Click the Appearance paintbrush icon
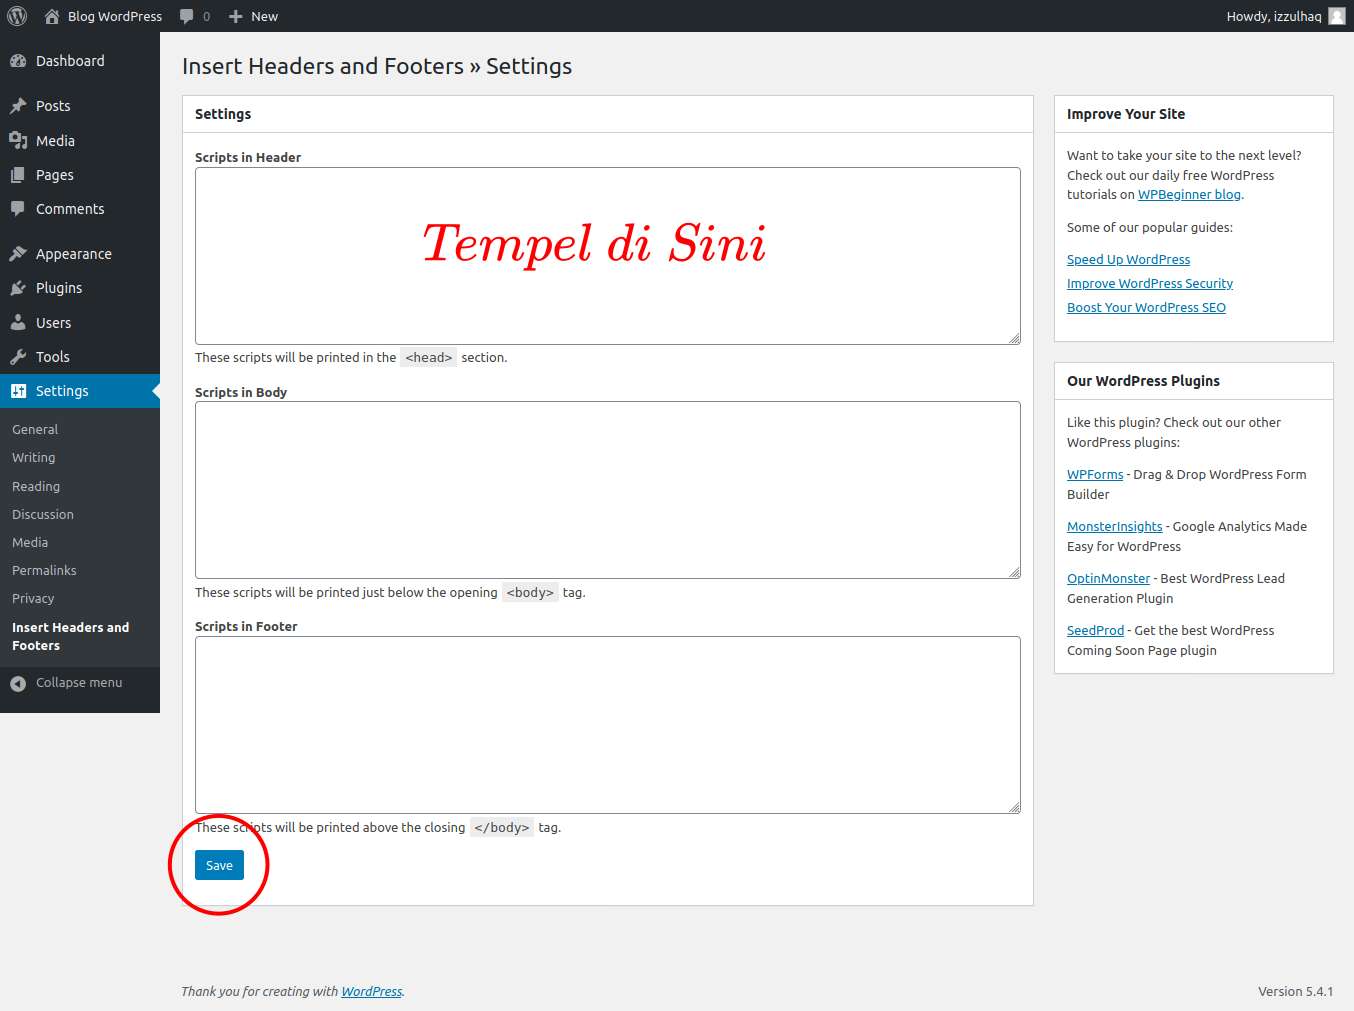Image resolution: width=1354 pixels, height=1011 pixels. (18, 254)
